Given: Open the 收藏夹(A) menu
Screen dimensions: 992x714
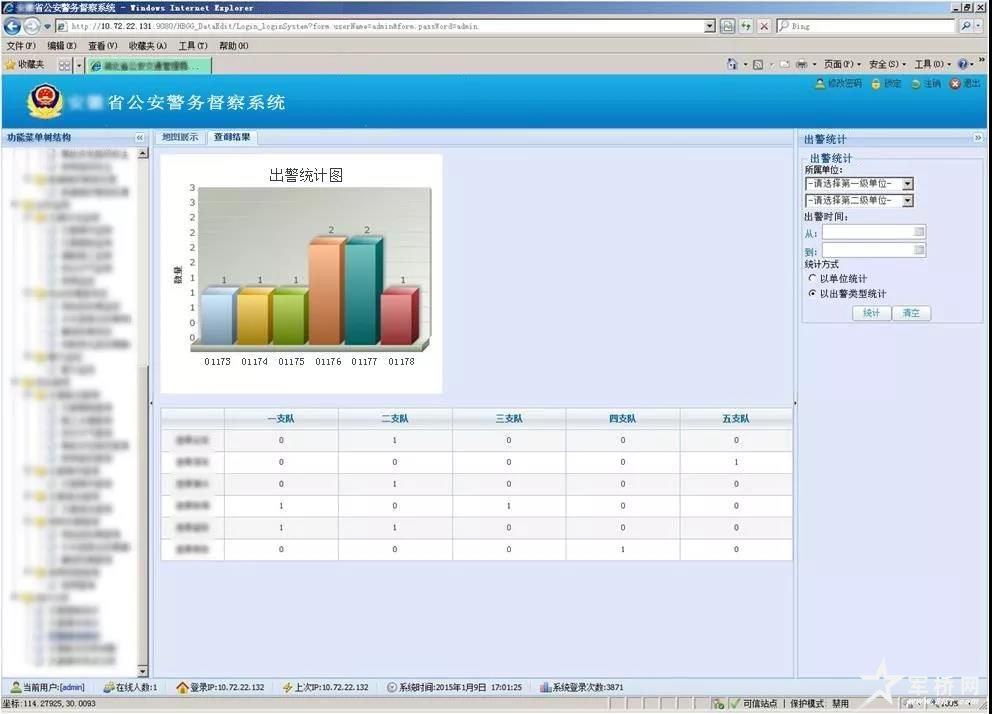Looking at the screenshot, I should 147,46.
